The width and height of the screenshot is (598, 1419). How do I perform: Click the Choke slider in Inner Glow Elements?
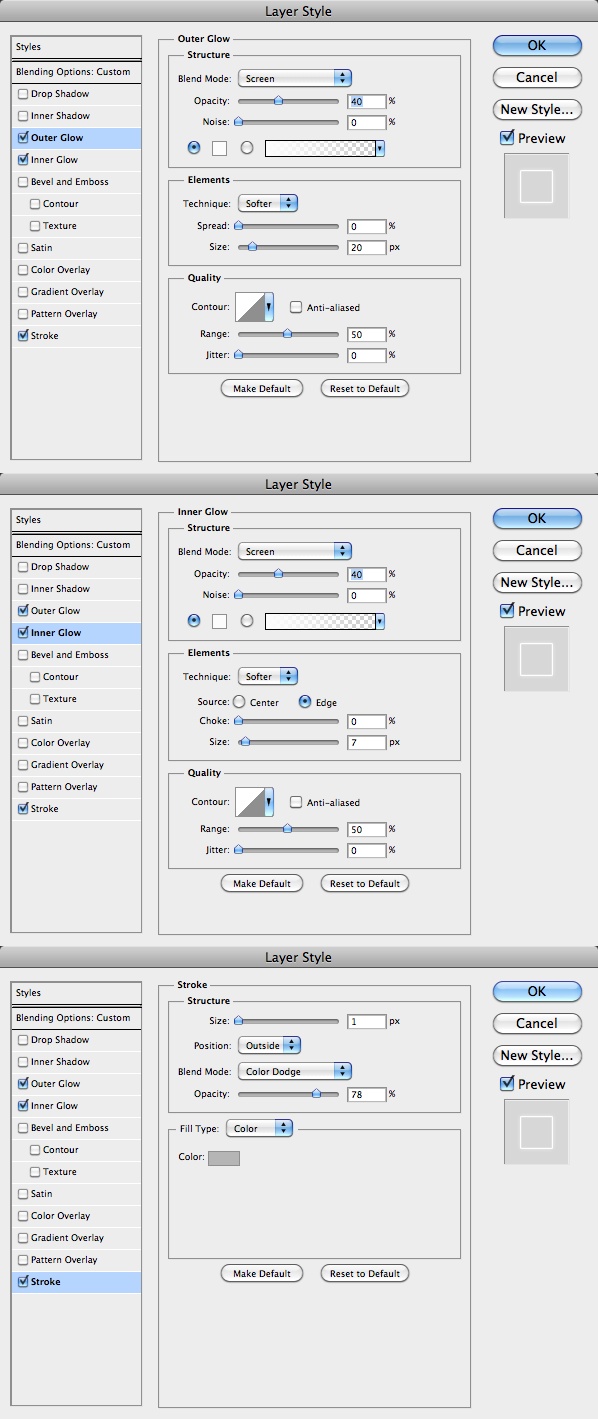[x=288, y=721]
